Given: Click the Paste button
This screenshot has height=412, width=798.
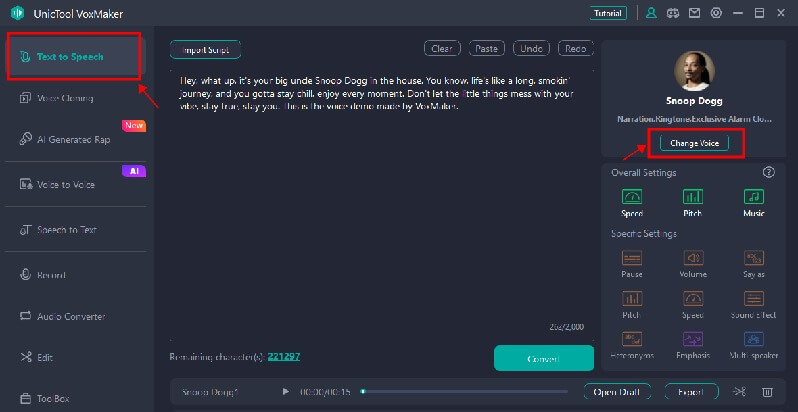Looking at the screenshot, I should [487, 48].
